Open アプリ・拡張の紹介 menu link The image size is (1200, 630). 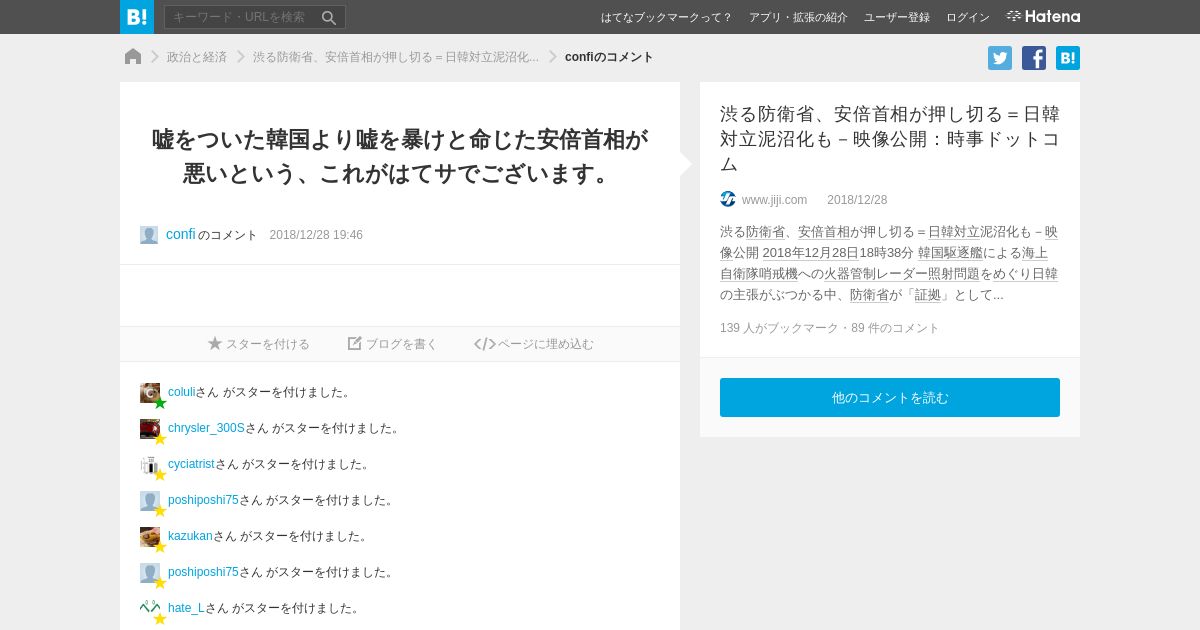coord(798,17)
